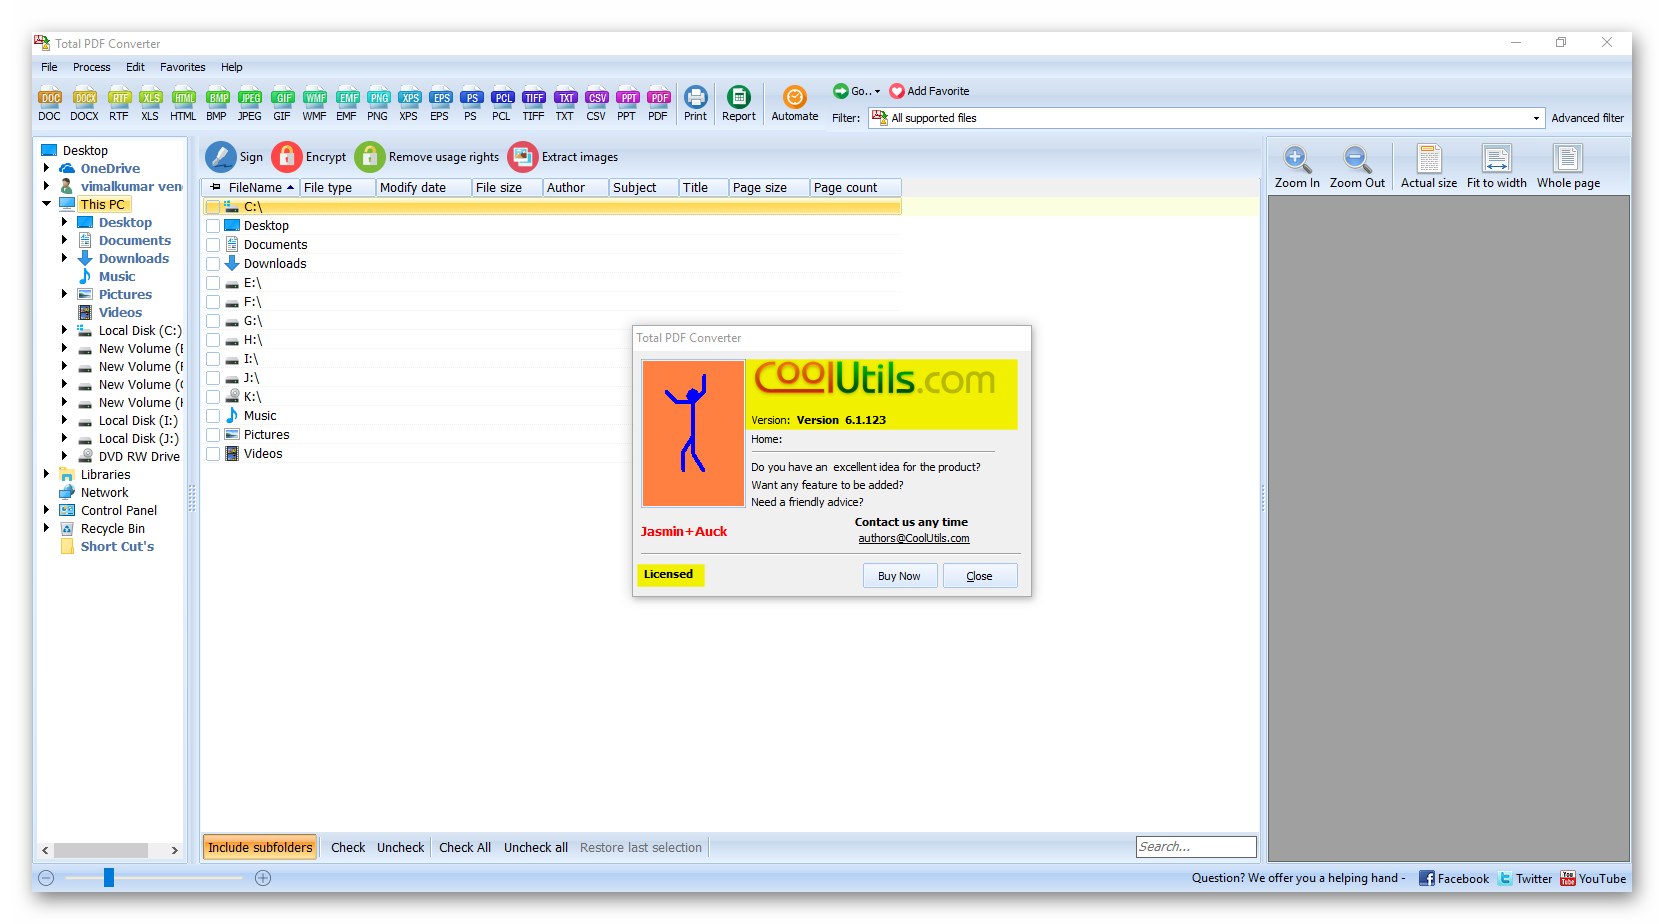Convert to DOC format icon
The height and width of the screenshot is (924, 1664).
tap(50, 103)
